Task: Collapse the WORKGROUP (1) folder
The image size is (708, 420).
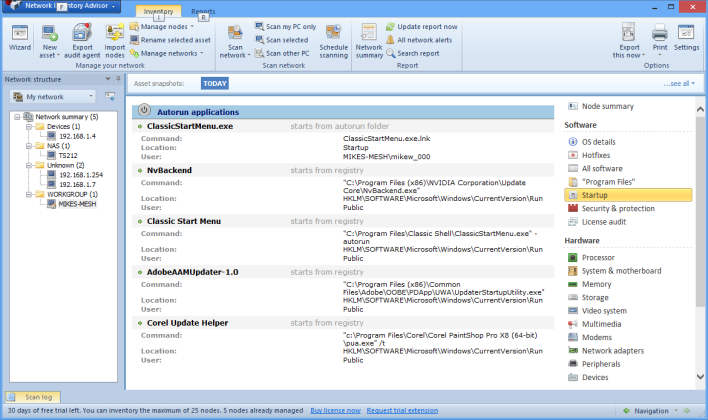Action: 29,194
